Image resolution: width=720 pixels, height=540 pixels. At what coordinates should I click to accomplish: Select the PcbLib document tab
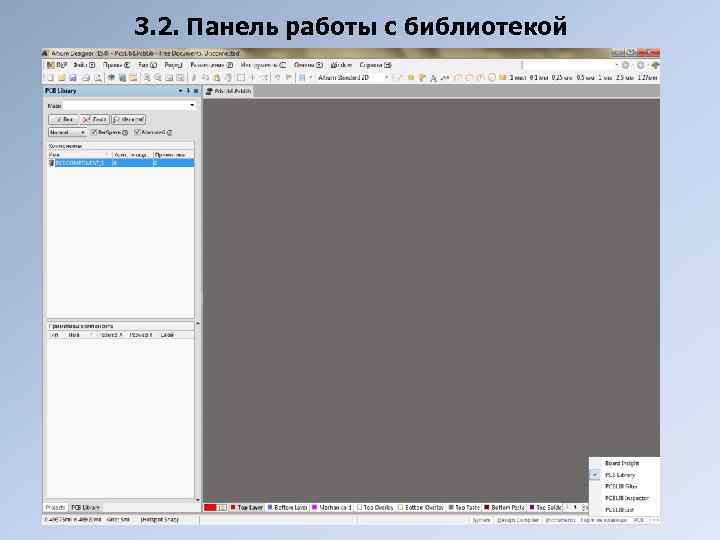pyautogui.click(x=229, y=91)
